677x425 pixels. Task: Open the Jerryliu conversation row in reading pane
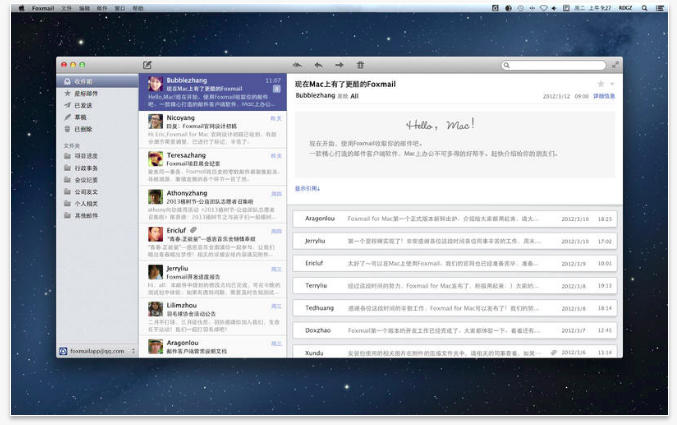(455, 241)
